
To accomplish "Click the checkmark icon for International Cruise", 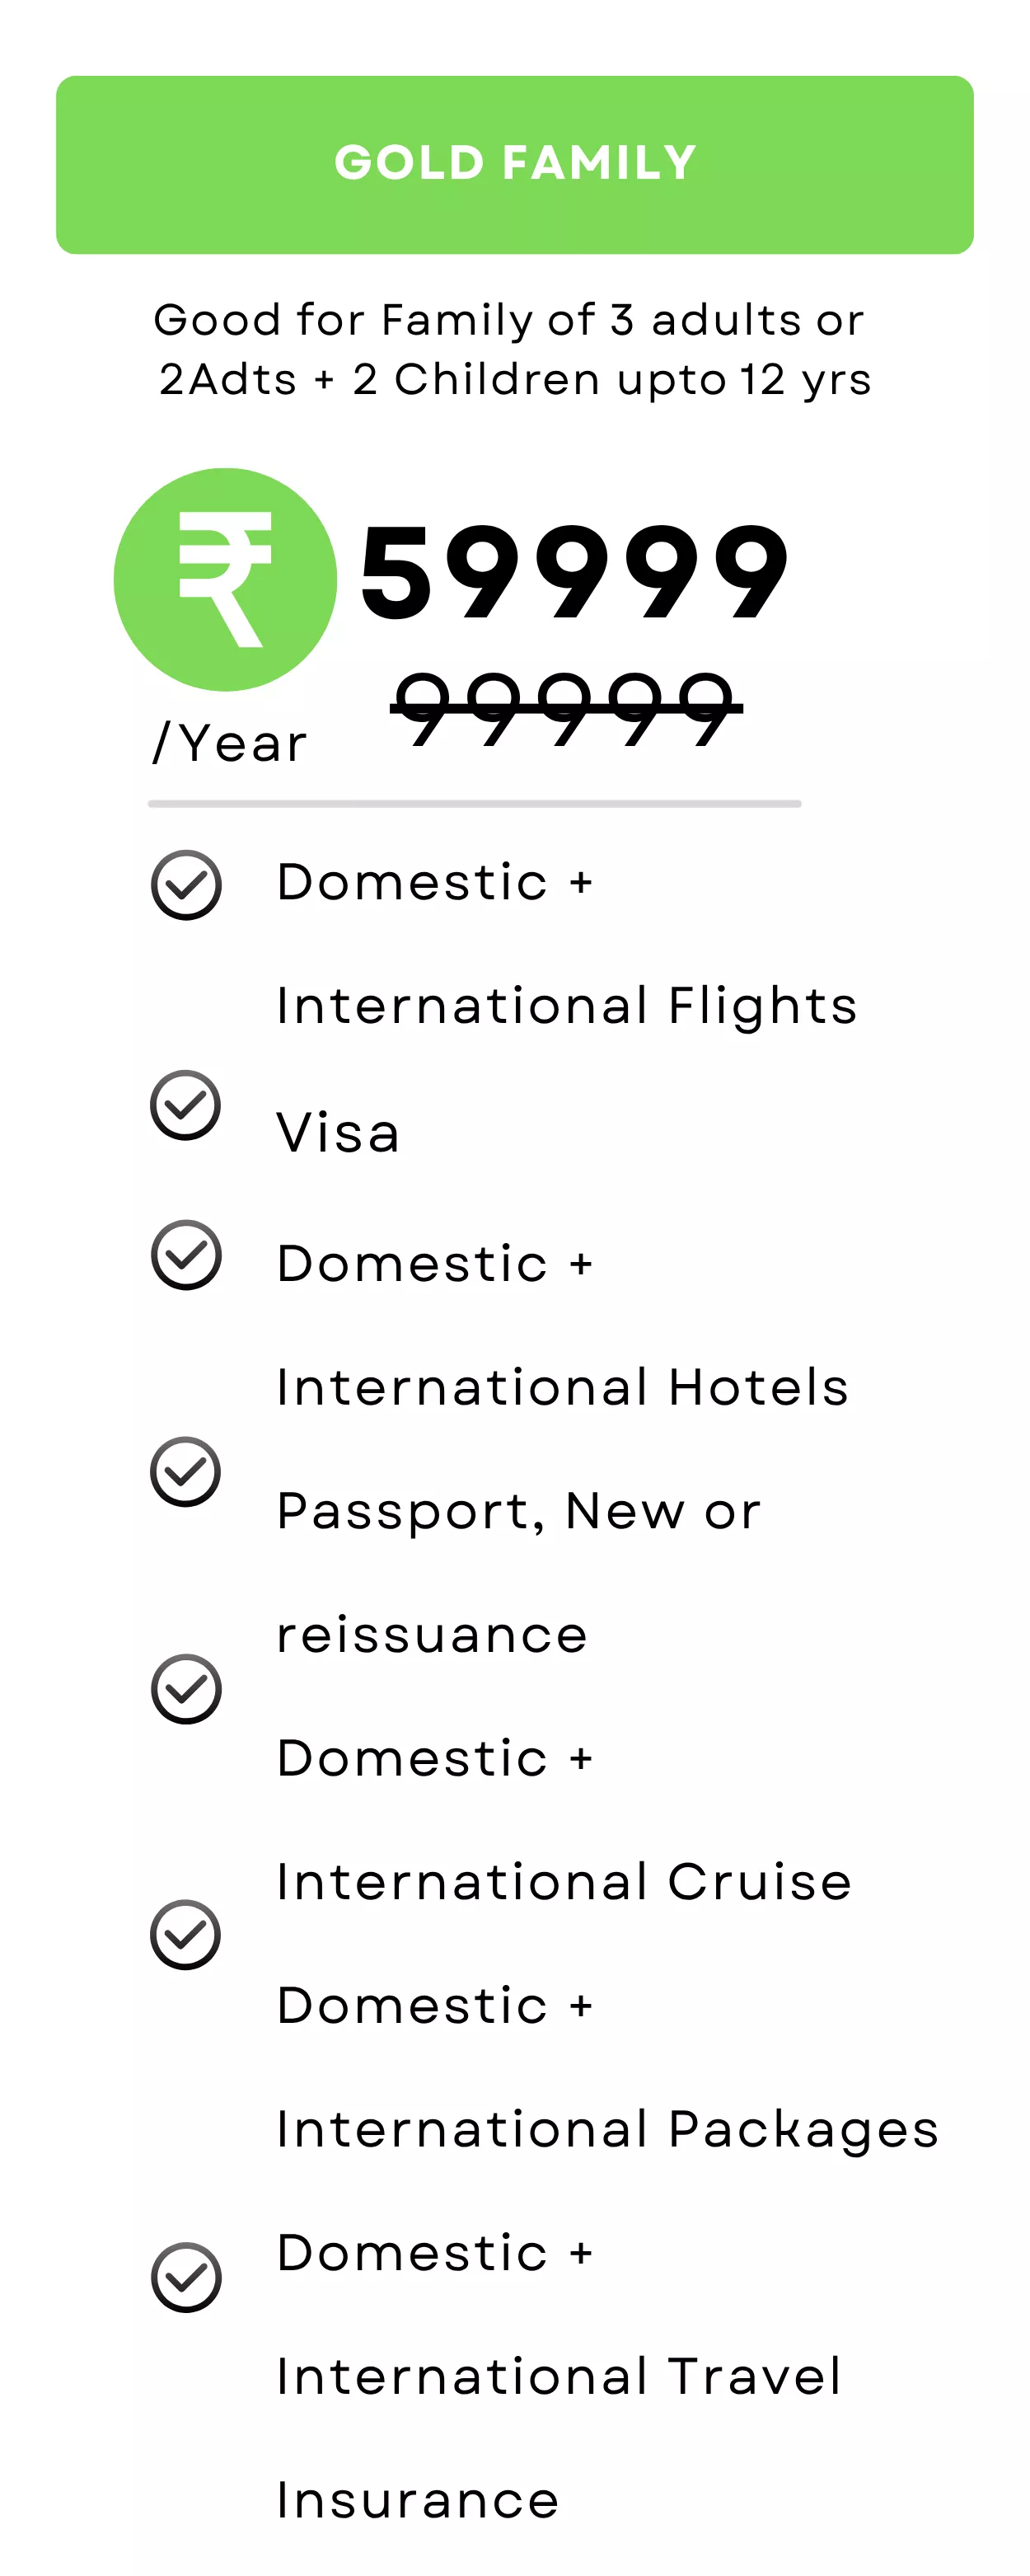I will coord(186,1689).
